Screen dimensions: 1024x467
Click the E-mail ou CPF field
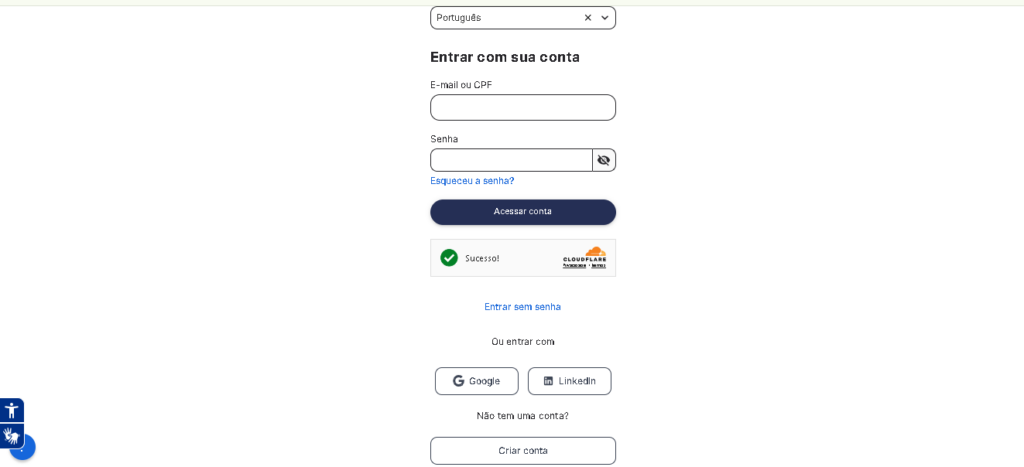click(x=523, y=108)
